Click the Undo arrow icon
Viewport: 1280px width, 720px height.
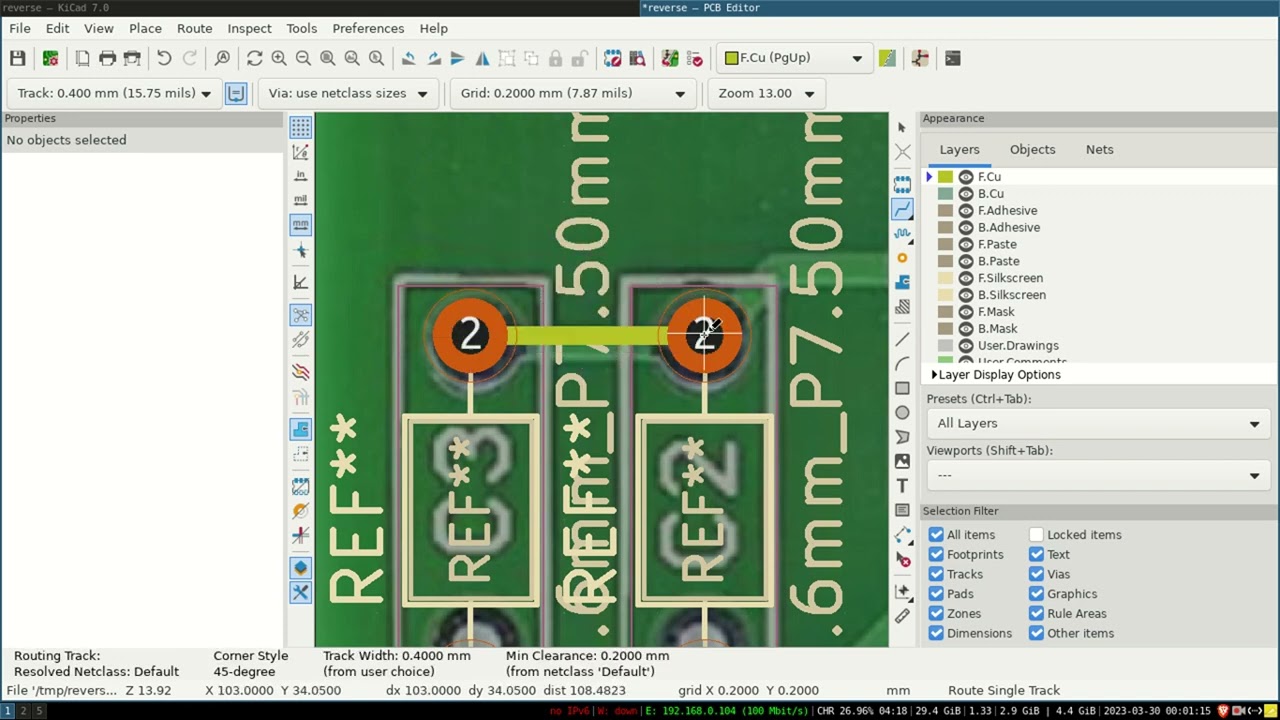coord(164,58)
